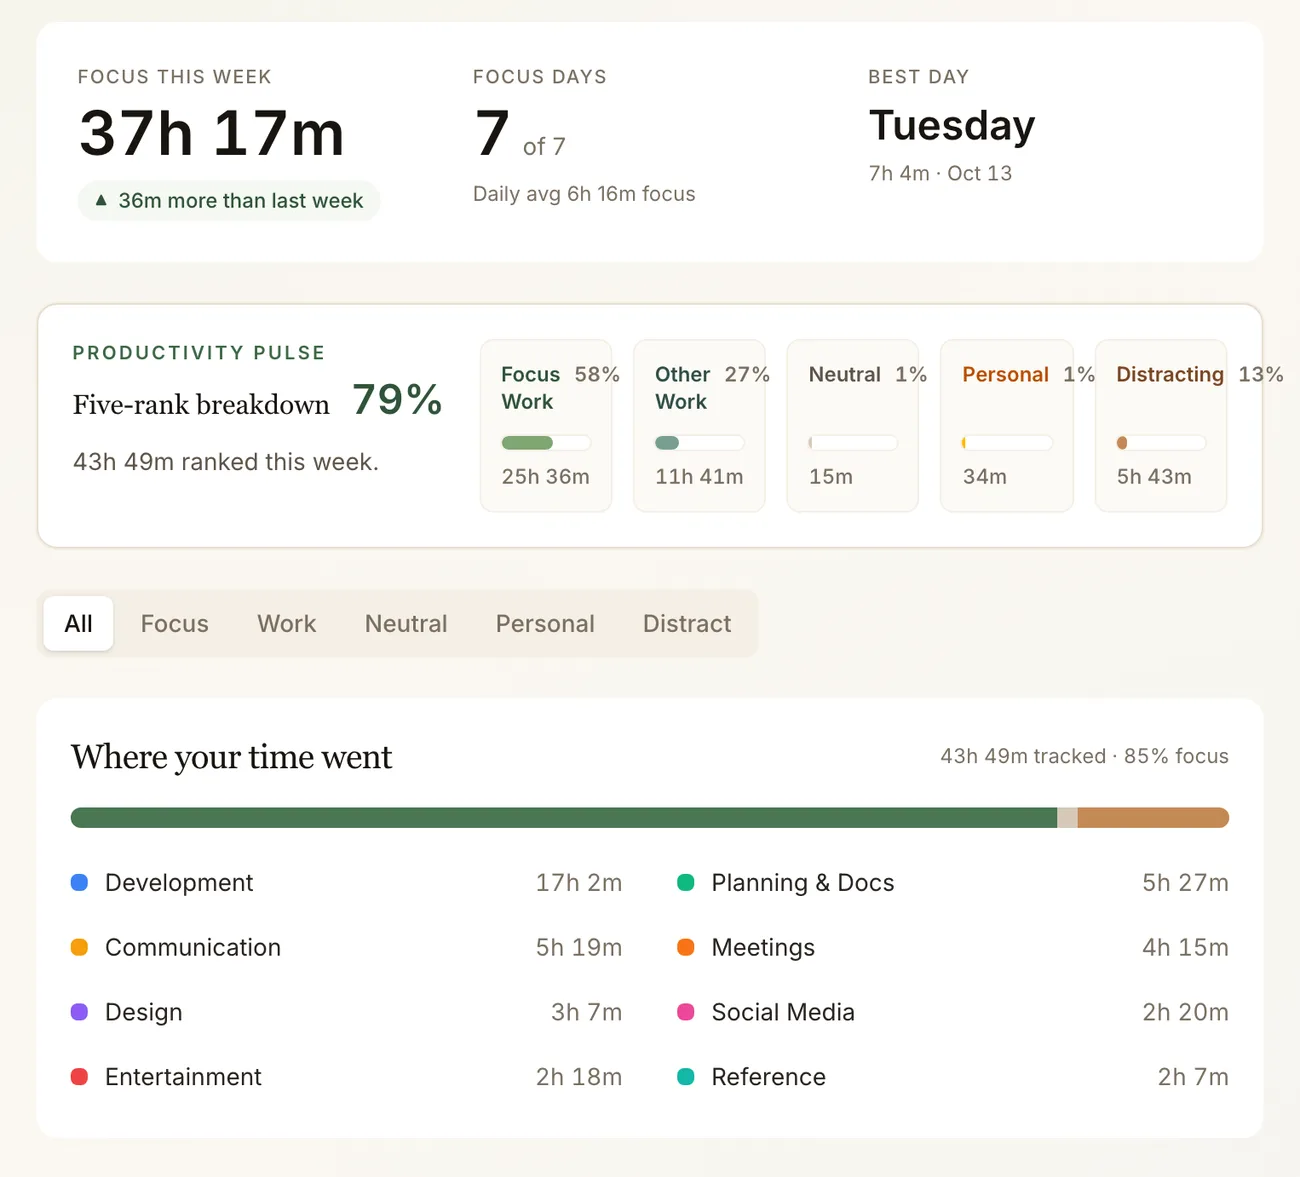Click the green focus segment of time bar
This screenshot has width=1300, height=1177.
pyautogui.click(x=564, y=818)
